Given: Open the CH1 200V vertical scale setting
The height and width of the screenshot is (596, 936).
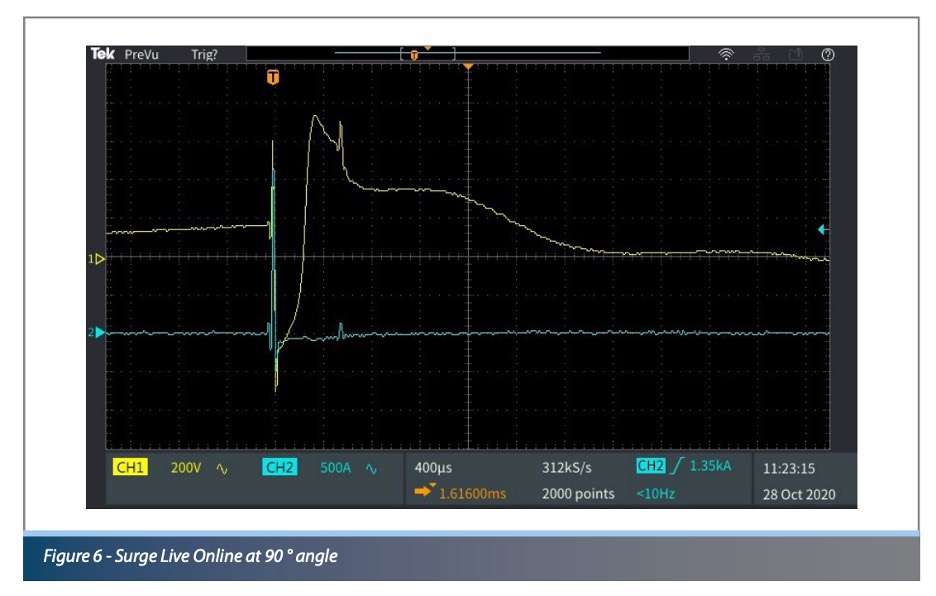Looking at the screenshot, I should [186, 467].
